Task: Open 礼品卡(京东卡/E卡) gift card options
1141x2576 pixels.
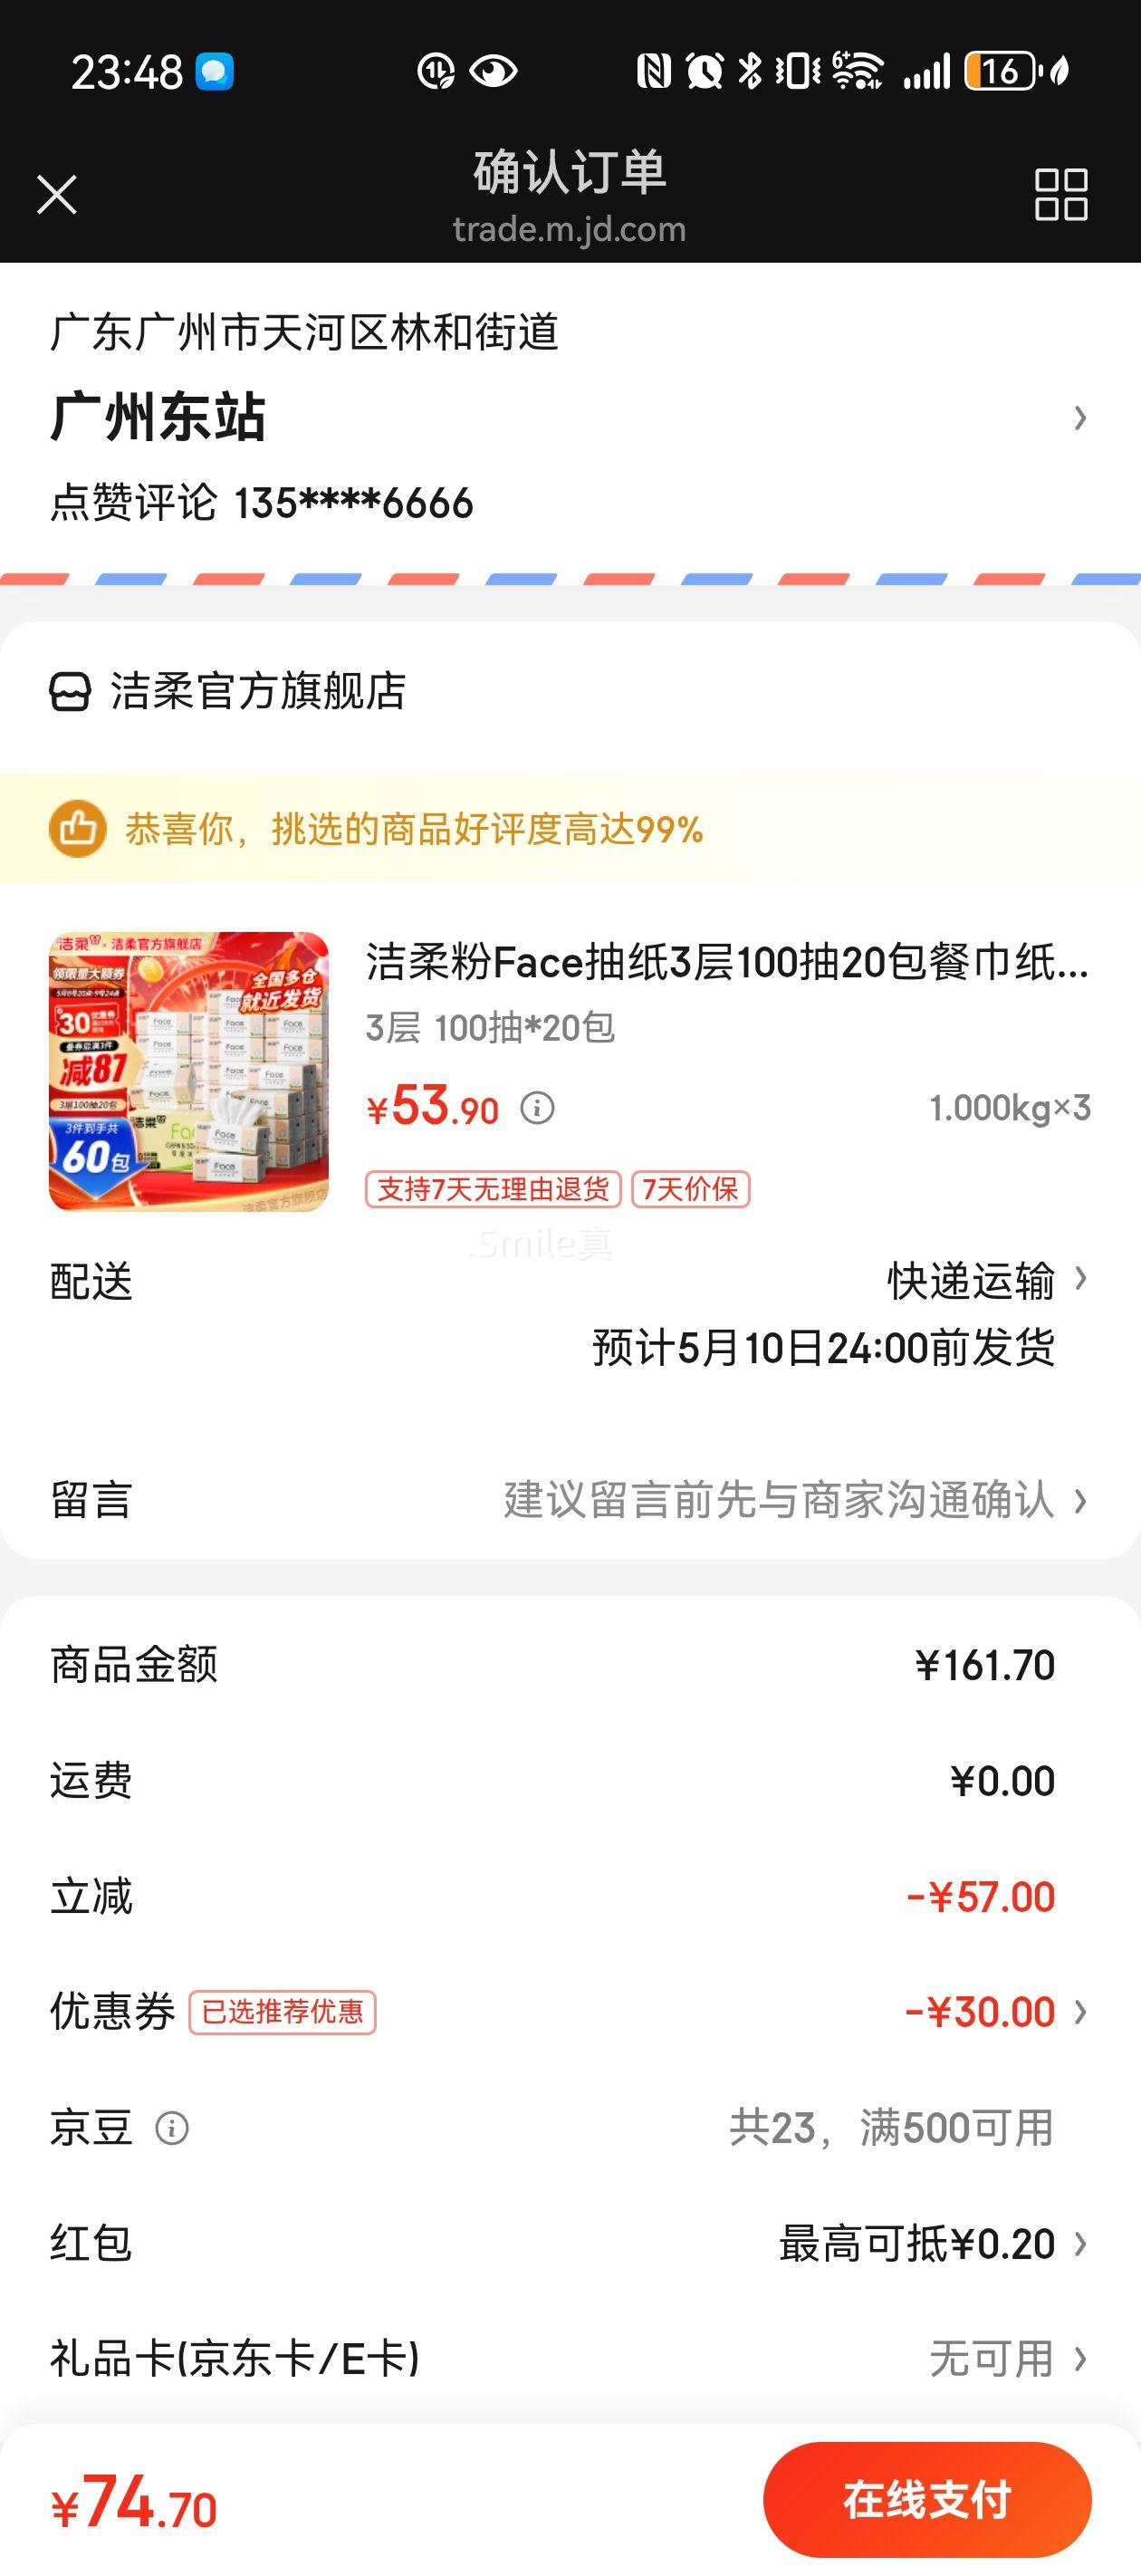Action: (570, 2359)
